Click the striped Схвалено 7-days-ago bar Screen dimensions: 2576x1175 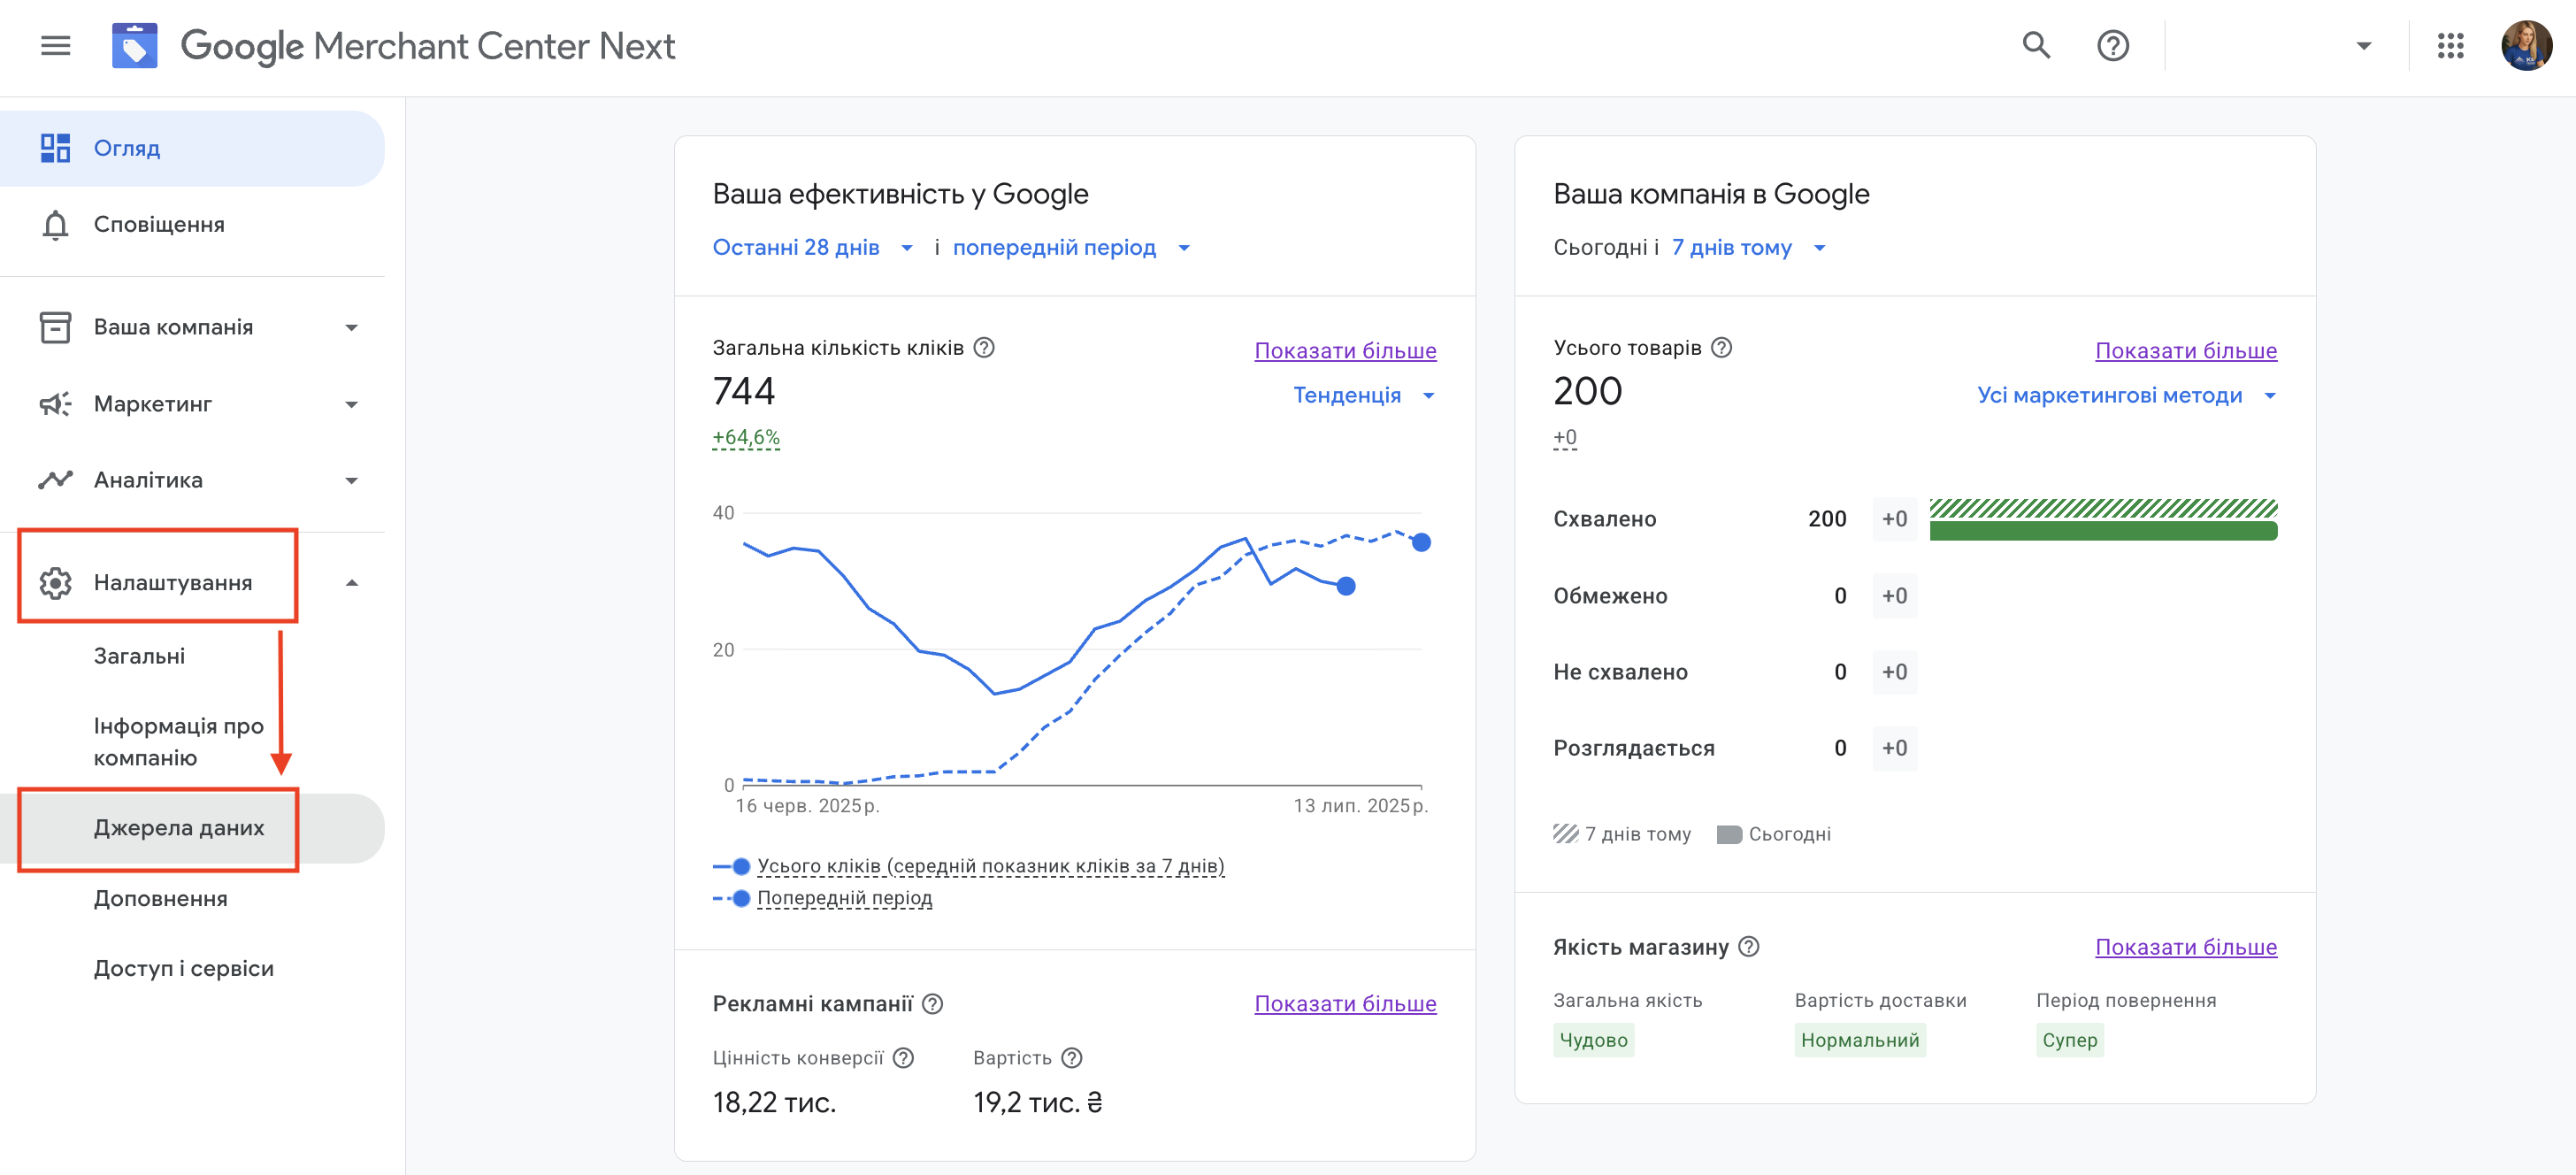(x=2103, y=508)
